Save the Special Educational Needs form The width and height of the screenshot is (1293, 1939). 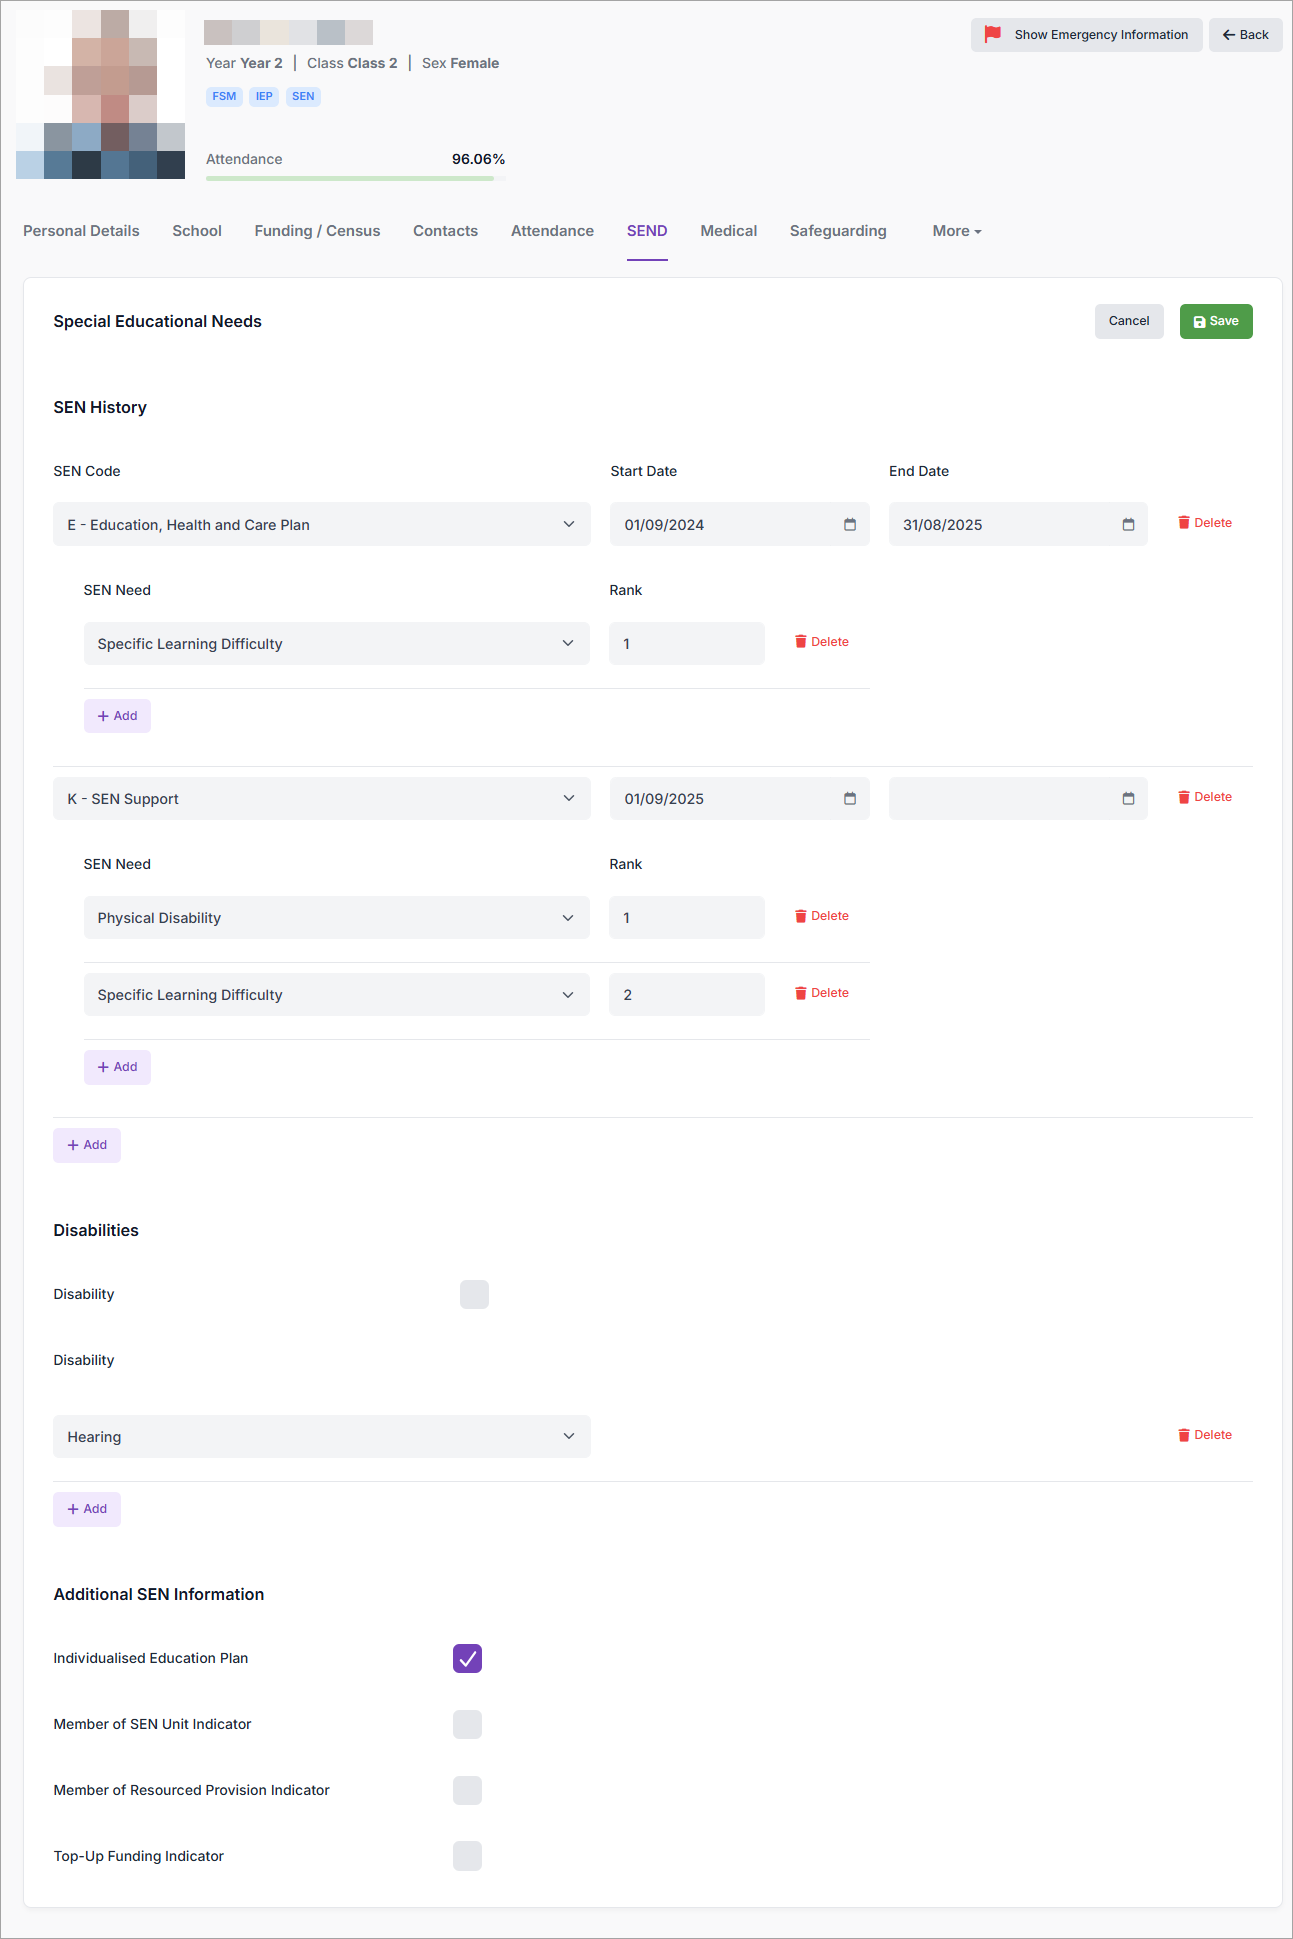click(1215, 321)
